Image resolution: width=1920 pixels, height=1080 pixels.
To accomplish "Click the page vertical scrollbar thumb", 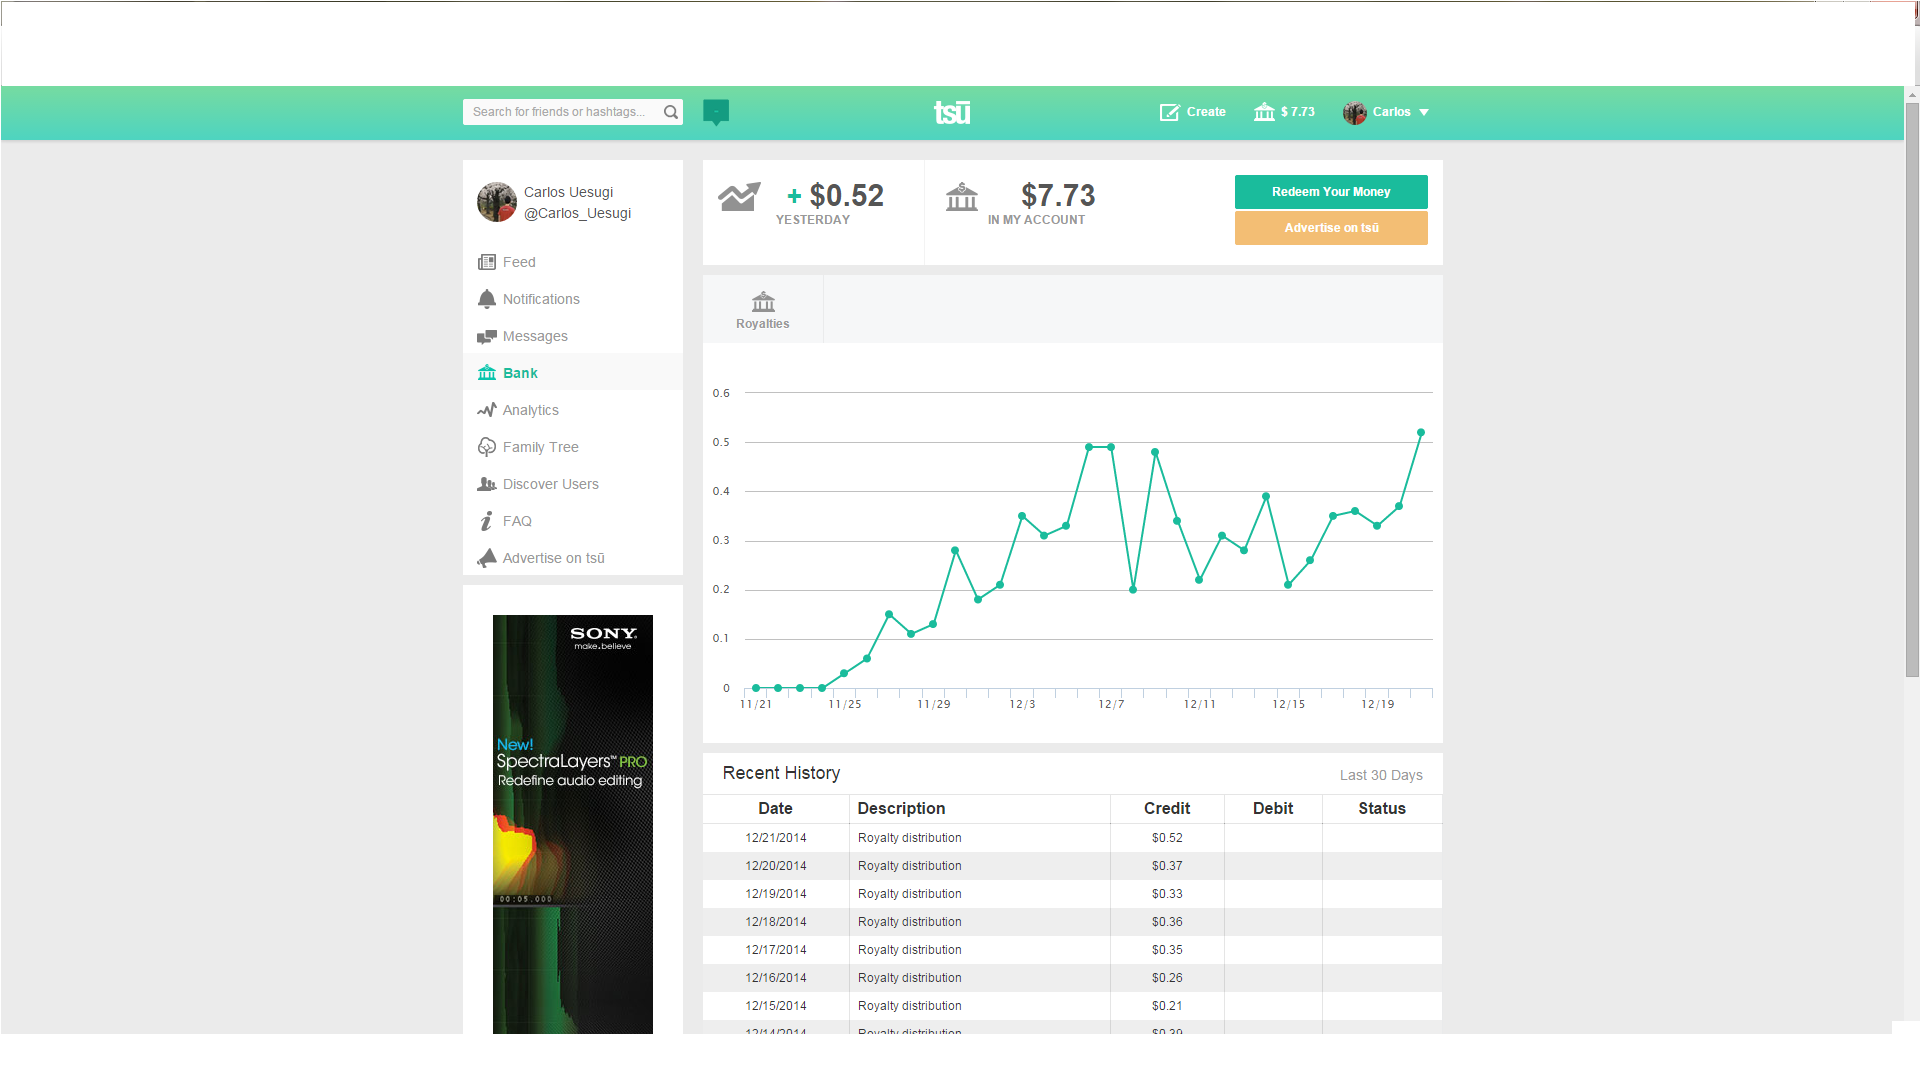I will [1912, 390].
